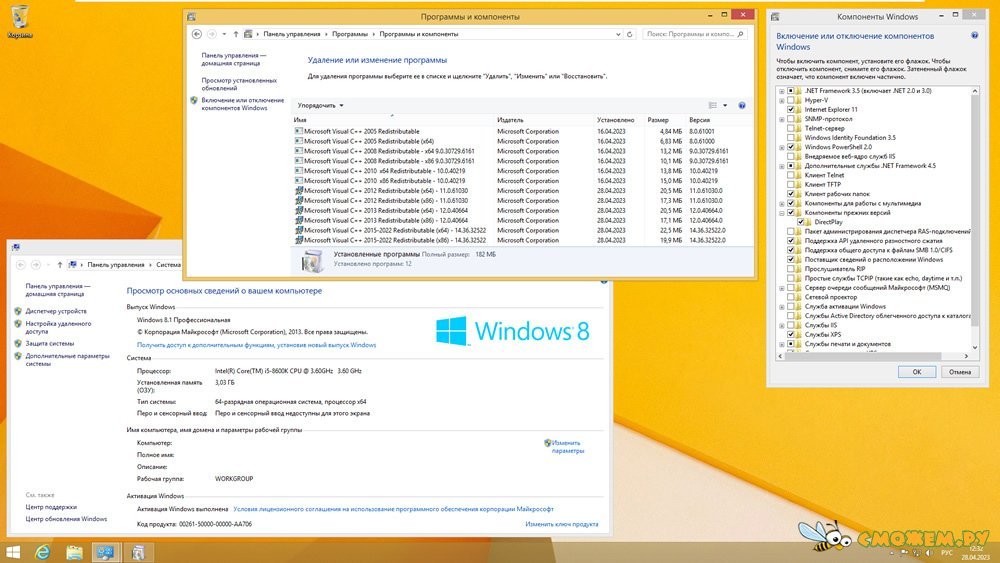Viewport: 1000px width, 563px height.
Task: Expand the SNMP-протокол node
Action: tap(782, 119)
